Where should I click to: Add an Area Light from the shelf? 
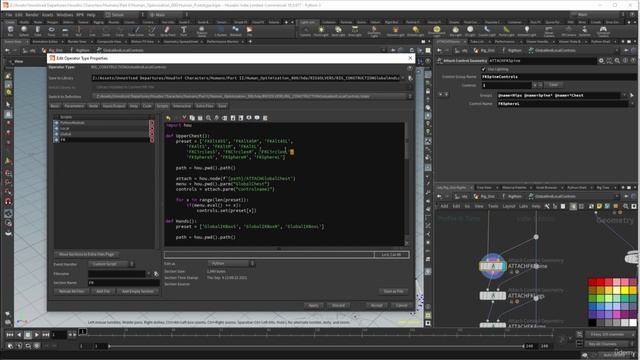(355, 31)
